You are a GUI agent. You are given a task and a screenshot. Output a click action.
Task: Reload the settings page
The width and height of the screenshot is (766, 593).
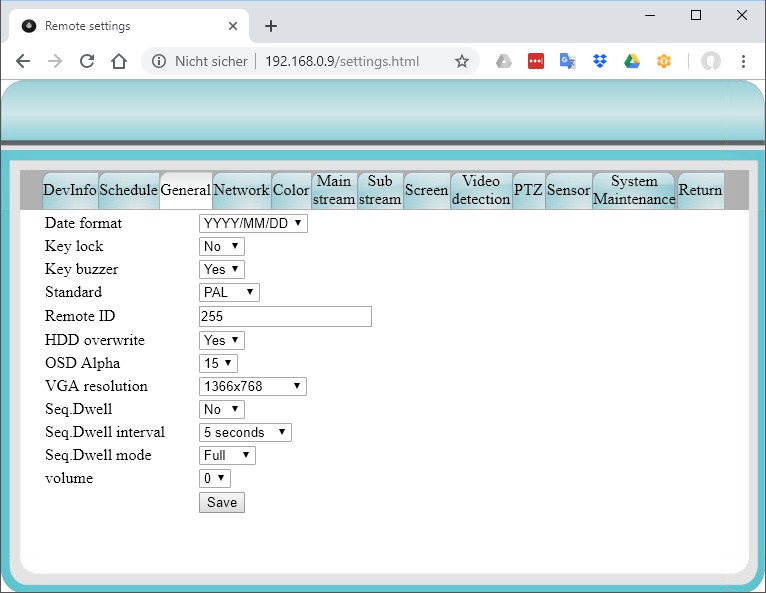pyautogui.click(x=87, y=61)
